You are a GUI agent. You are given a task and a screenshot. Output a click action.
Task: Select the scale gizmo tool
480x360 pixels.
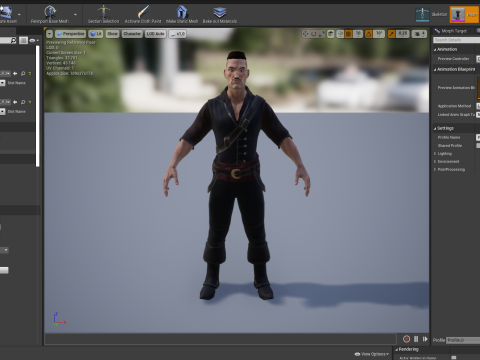tap(321, 34)
